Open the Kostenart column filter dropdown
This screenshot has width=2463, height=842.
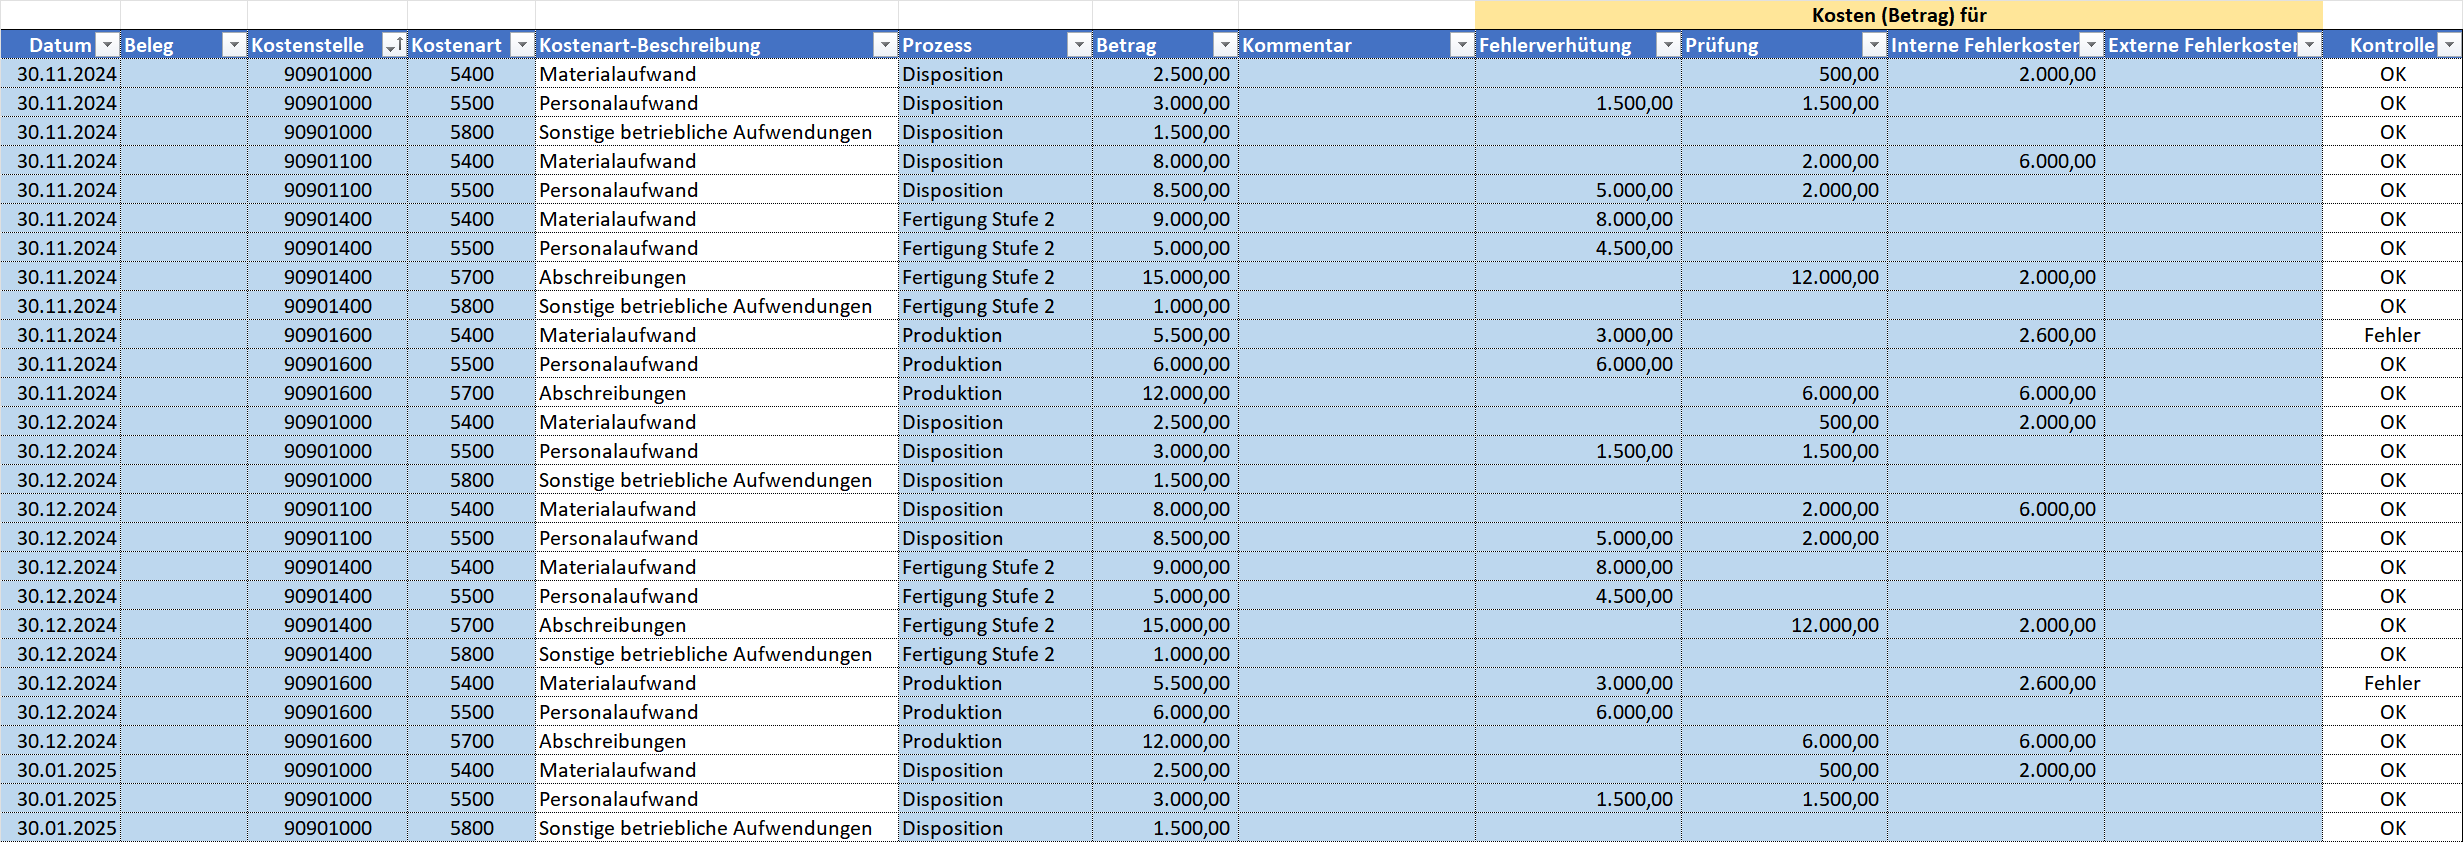click(x=522, y=45)
